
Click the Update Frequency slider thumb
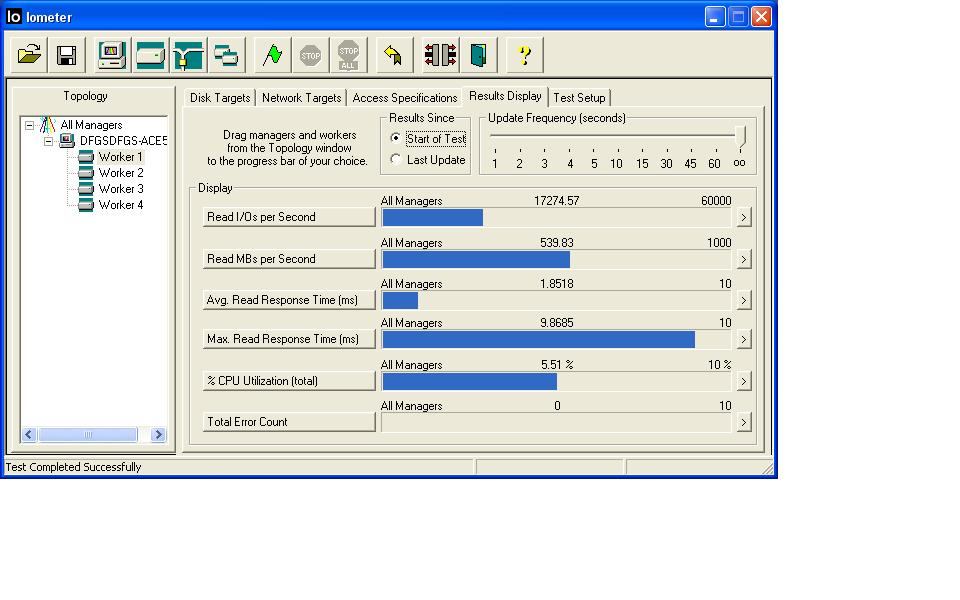[740, 137]
